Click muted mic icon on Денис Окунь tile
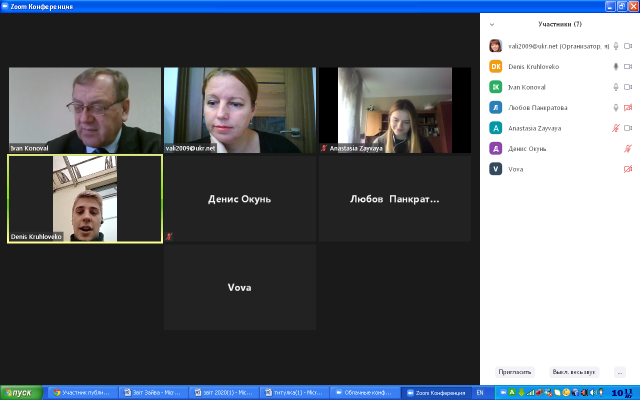 [x=169, y=236]
